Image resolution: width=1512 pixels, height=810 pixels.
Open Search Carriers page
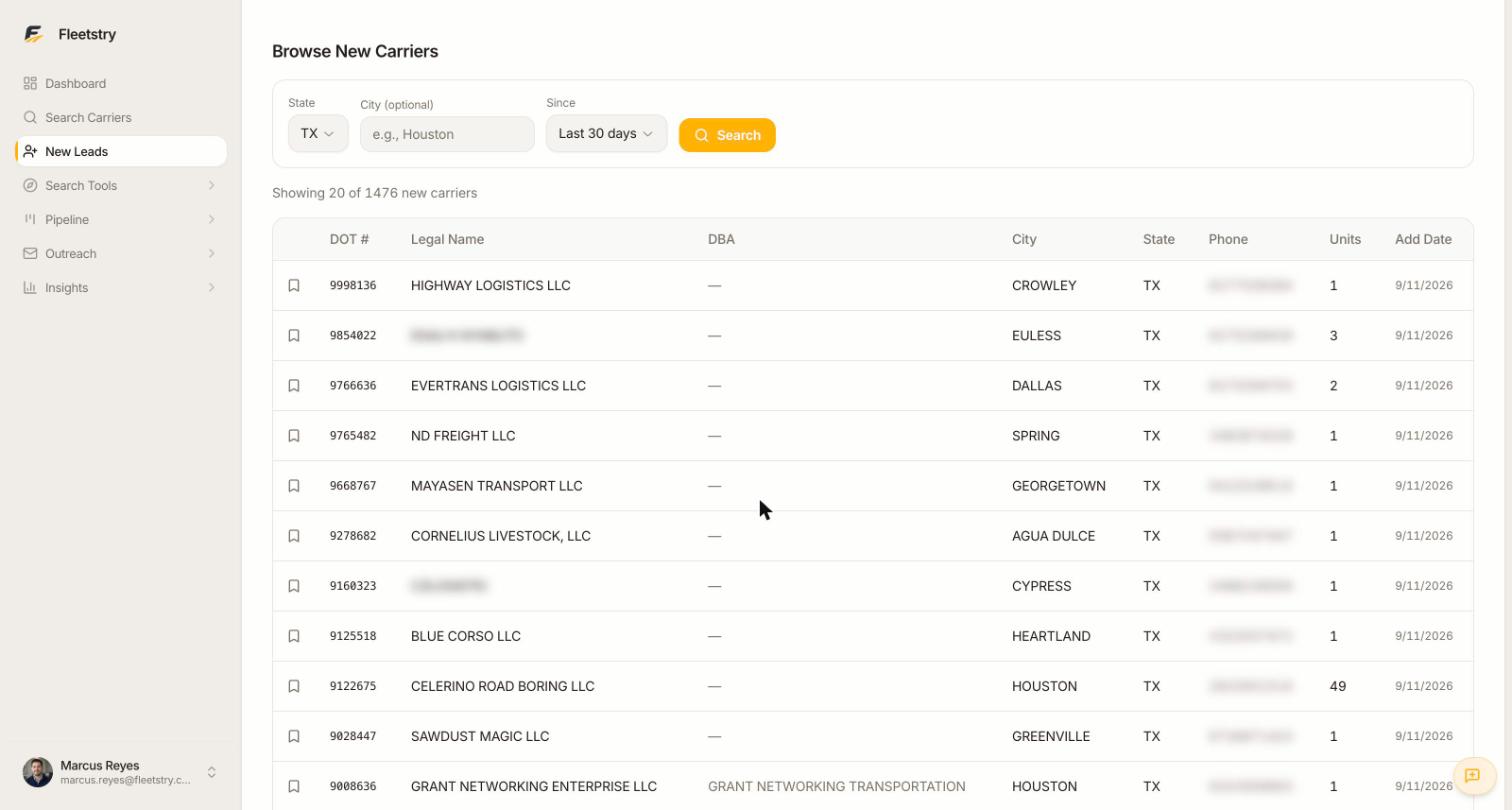click(x=121, y=118)
